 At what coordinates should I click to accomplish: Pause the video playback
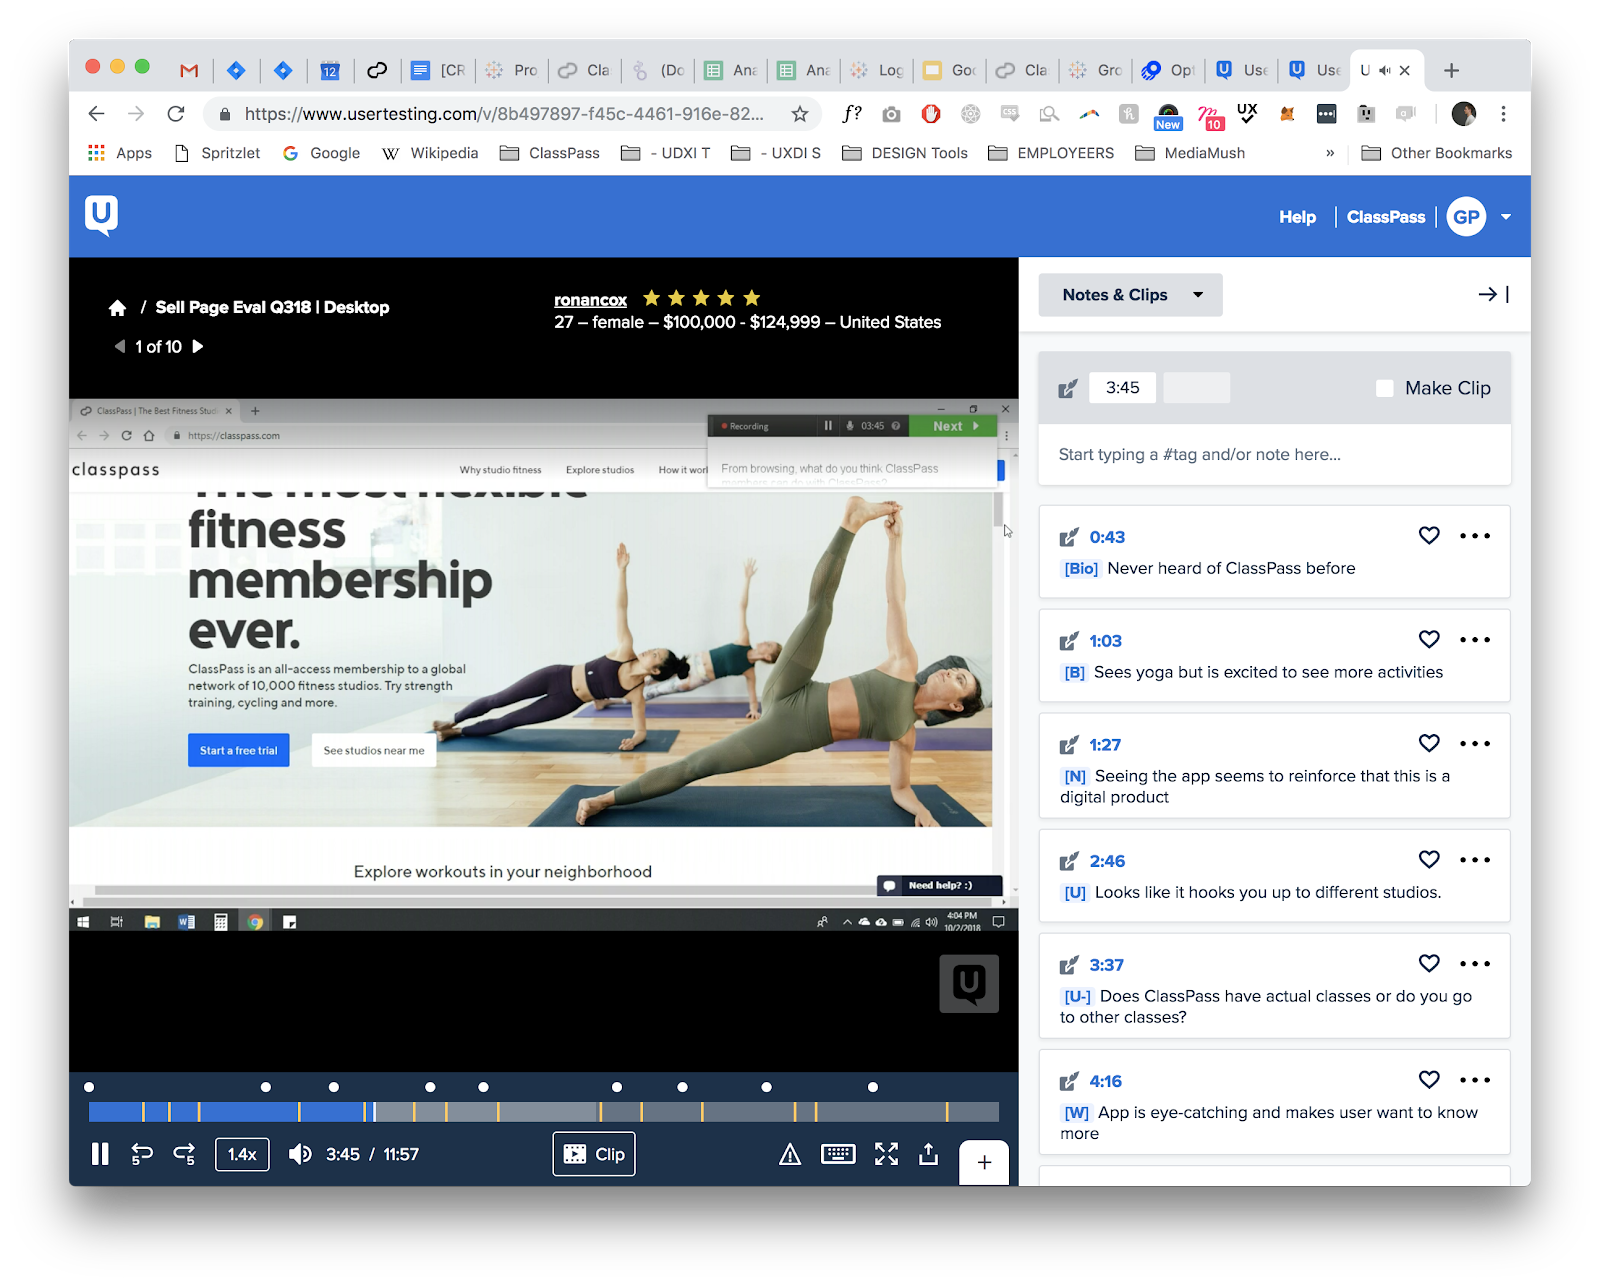100,1154
